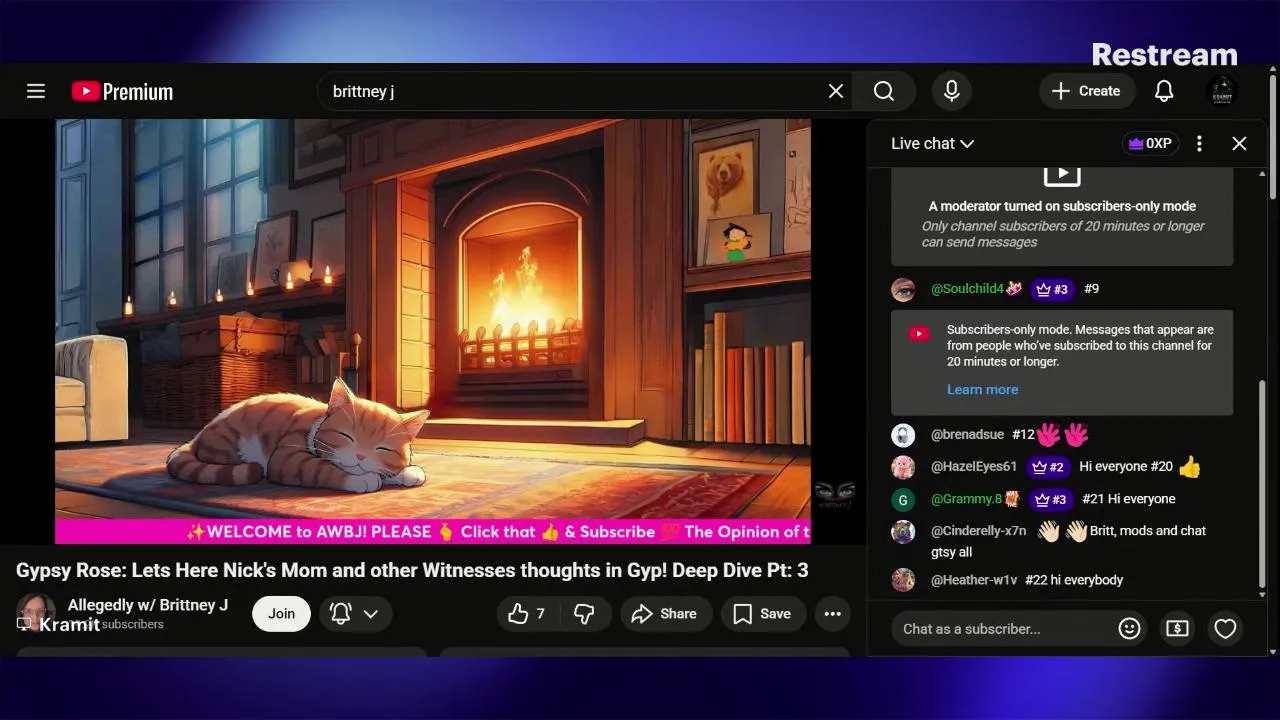
Task: Click the video player area
Action: click(x=433, y=331)
